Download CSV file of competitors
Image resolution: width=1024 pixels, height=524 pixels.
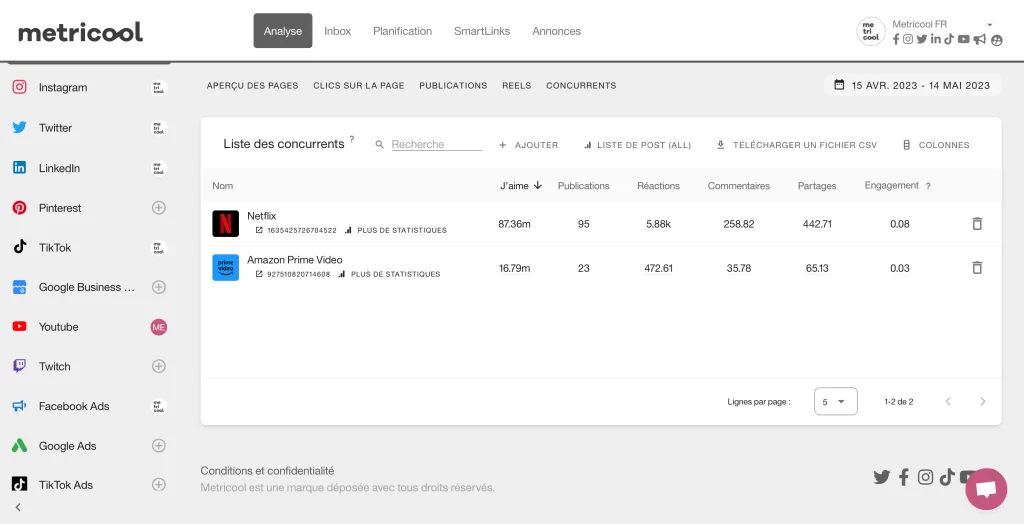click(796, 145)
